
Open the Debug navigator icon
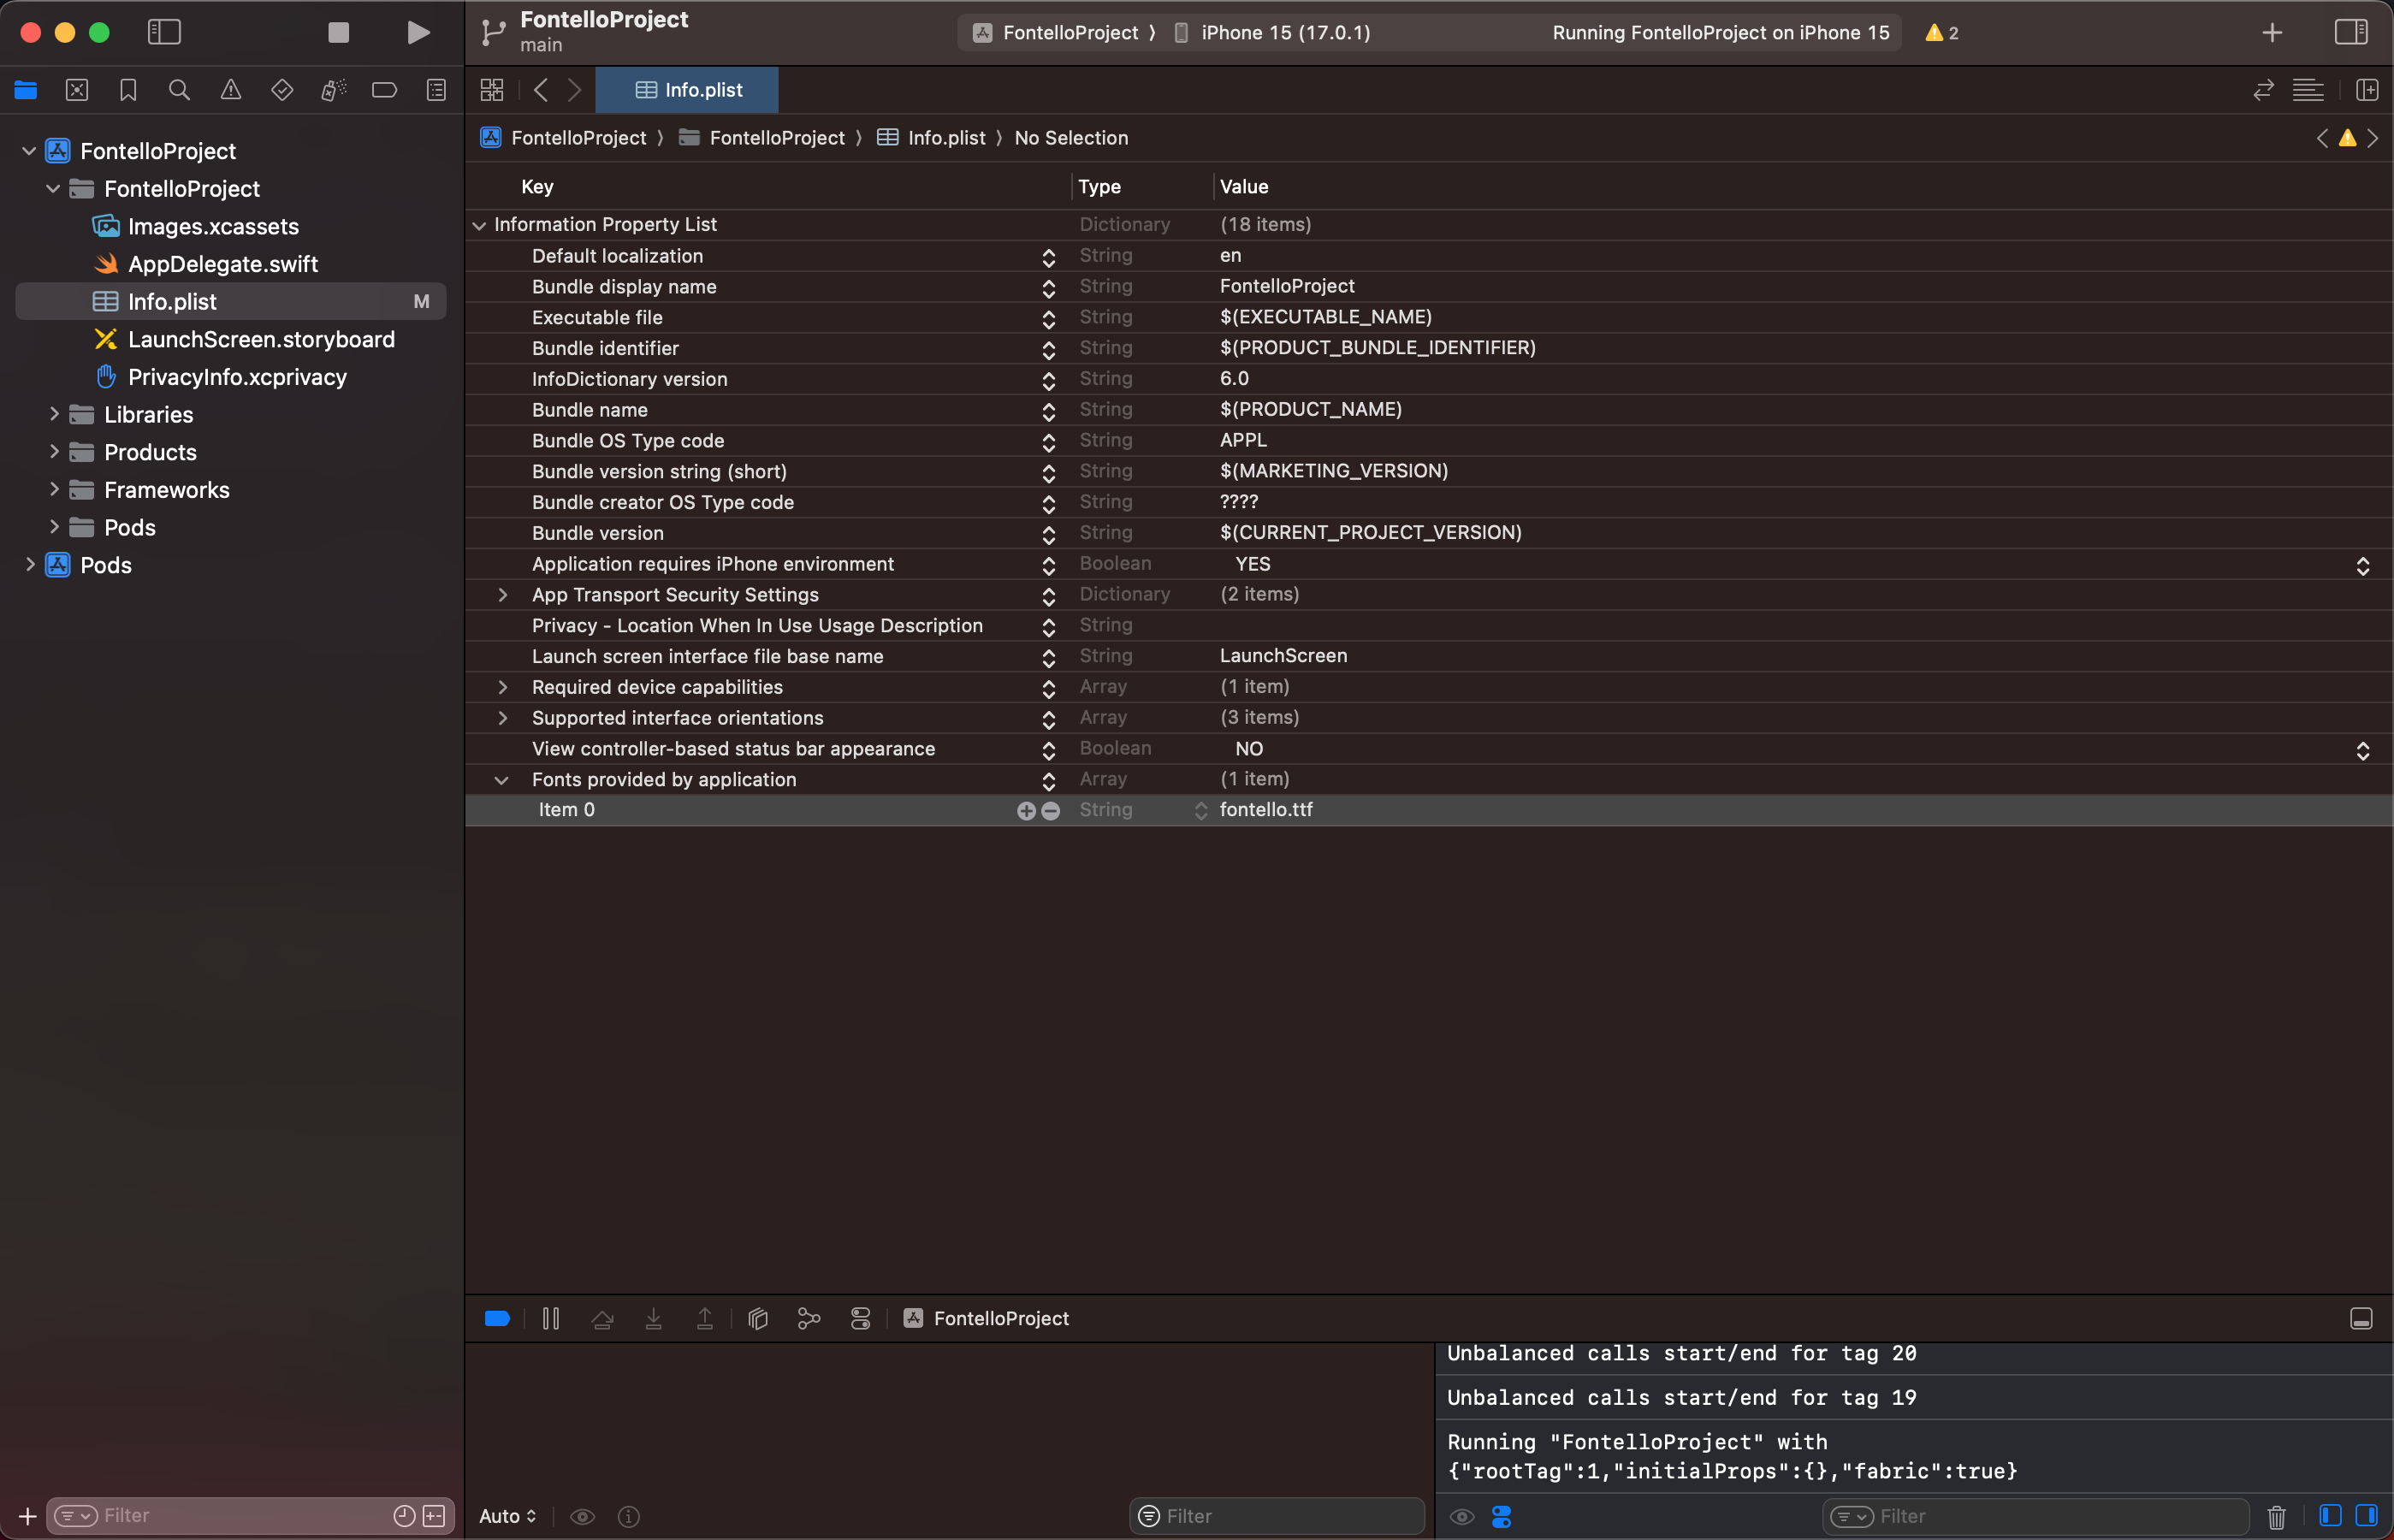pos(334,90)
